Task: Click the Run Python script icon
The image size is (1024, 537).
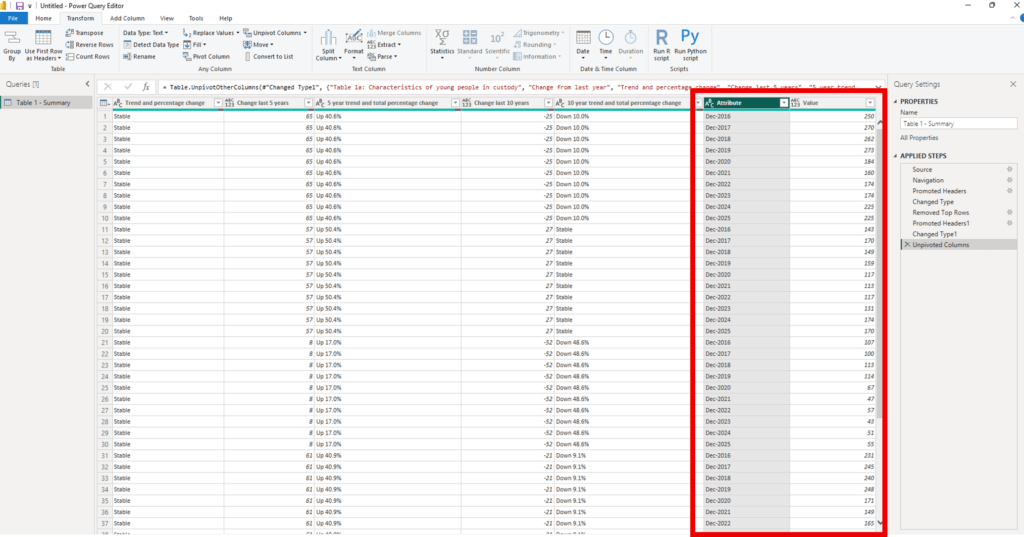Action: click(x=691, y=37)
